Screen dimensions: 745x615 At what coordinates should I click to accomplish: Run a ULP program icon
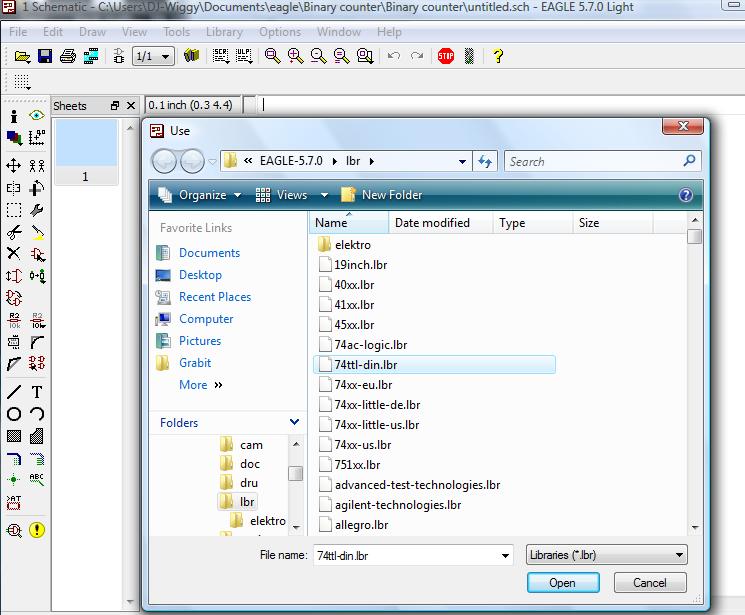tap(244, 56)
